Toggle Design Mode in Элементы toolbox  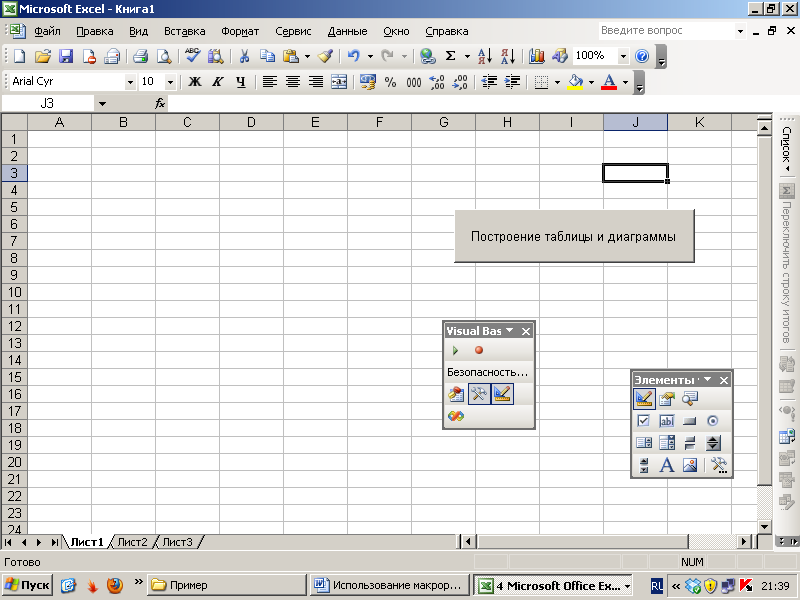click(x=644, y=398)
